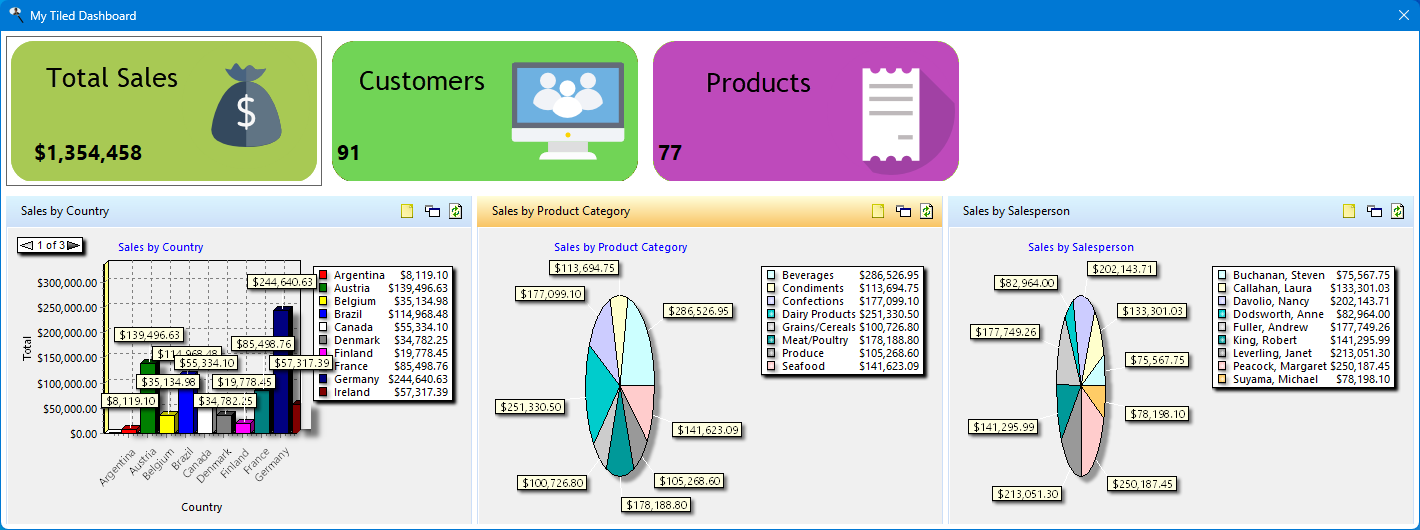1420x530 pixels.
Task: Close the My Tiled Dashboard window
Action: coord(1403,15)
